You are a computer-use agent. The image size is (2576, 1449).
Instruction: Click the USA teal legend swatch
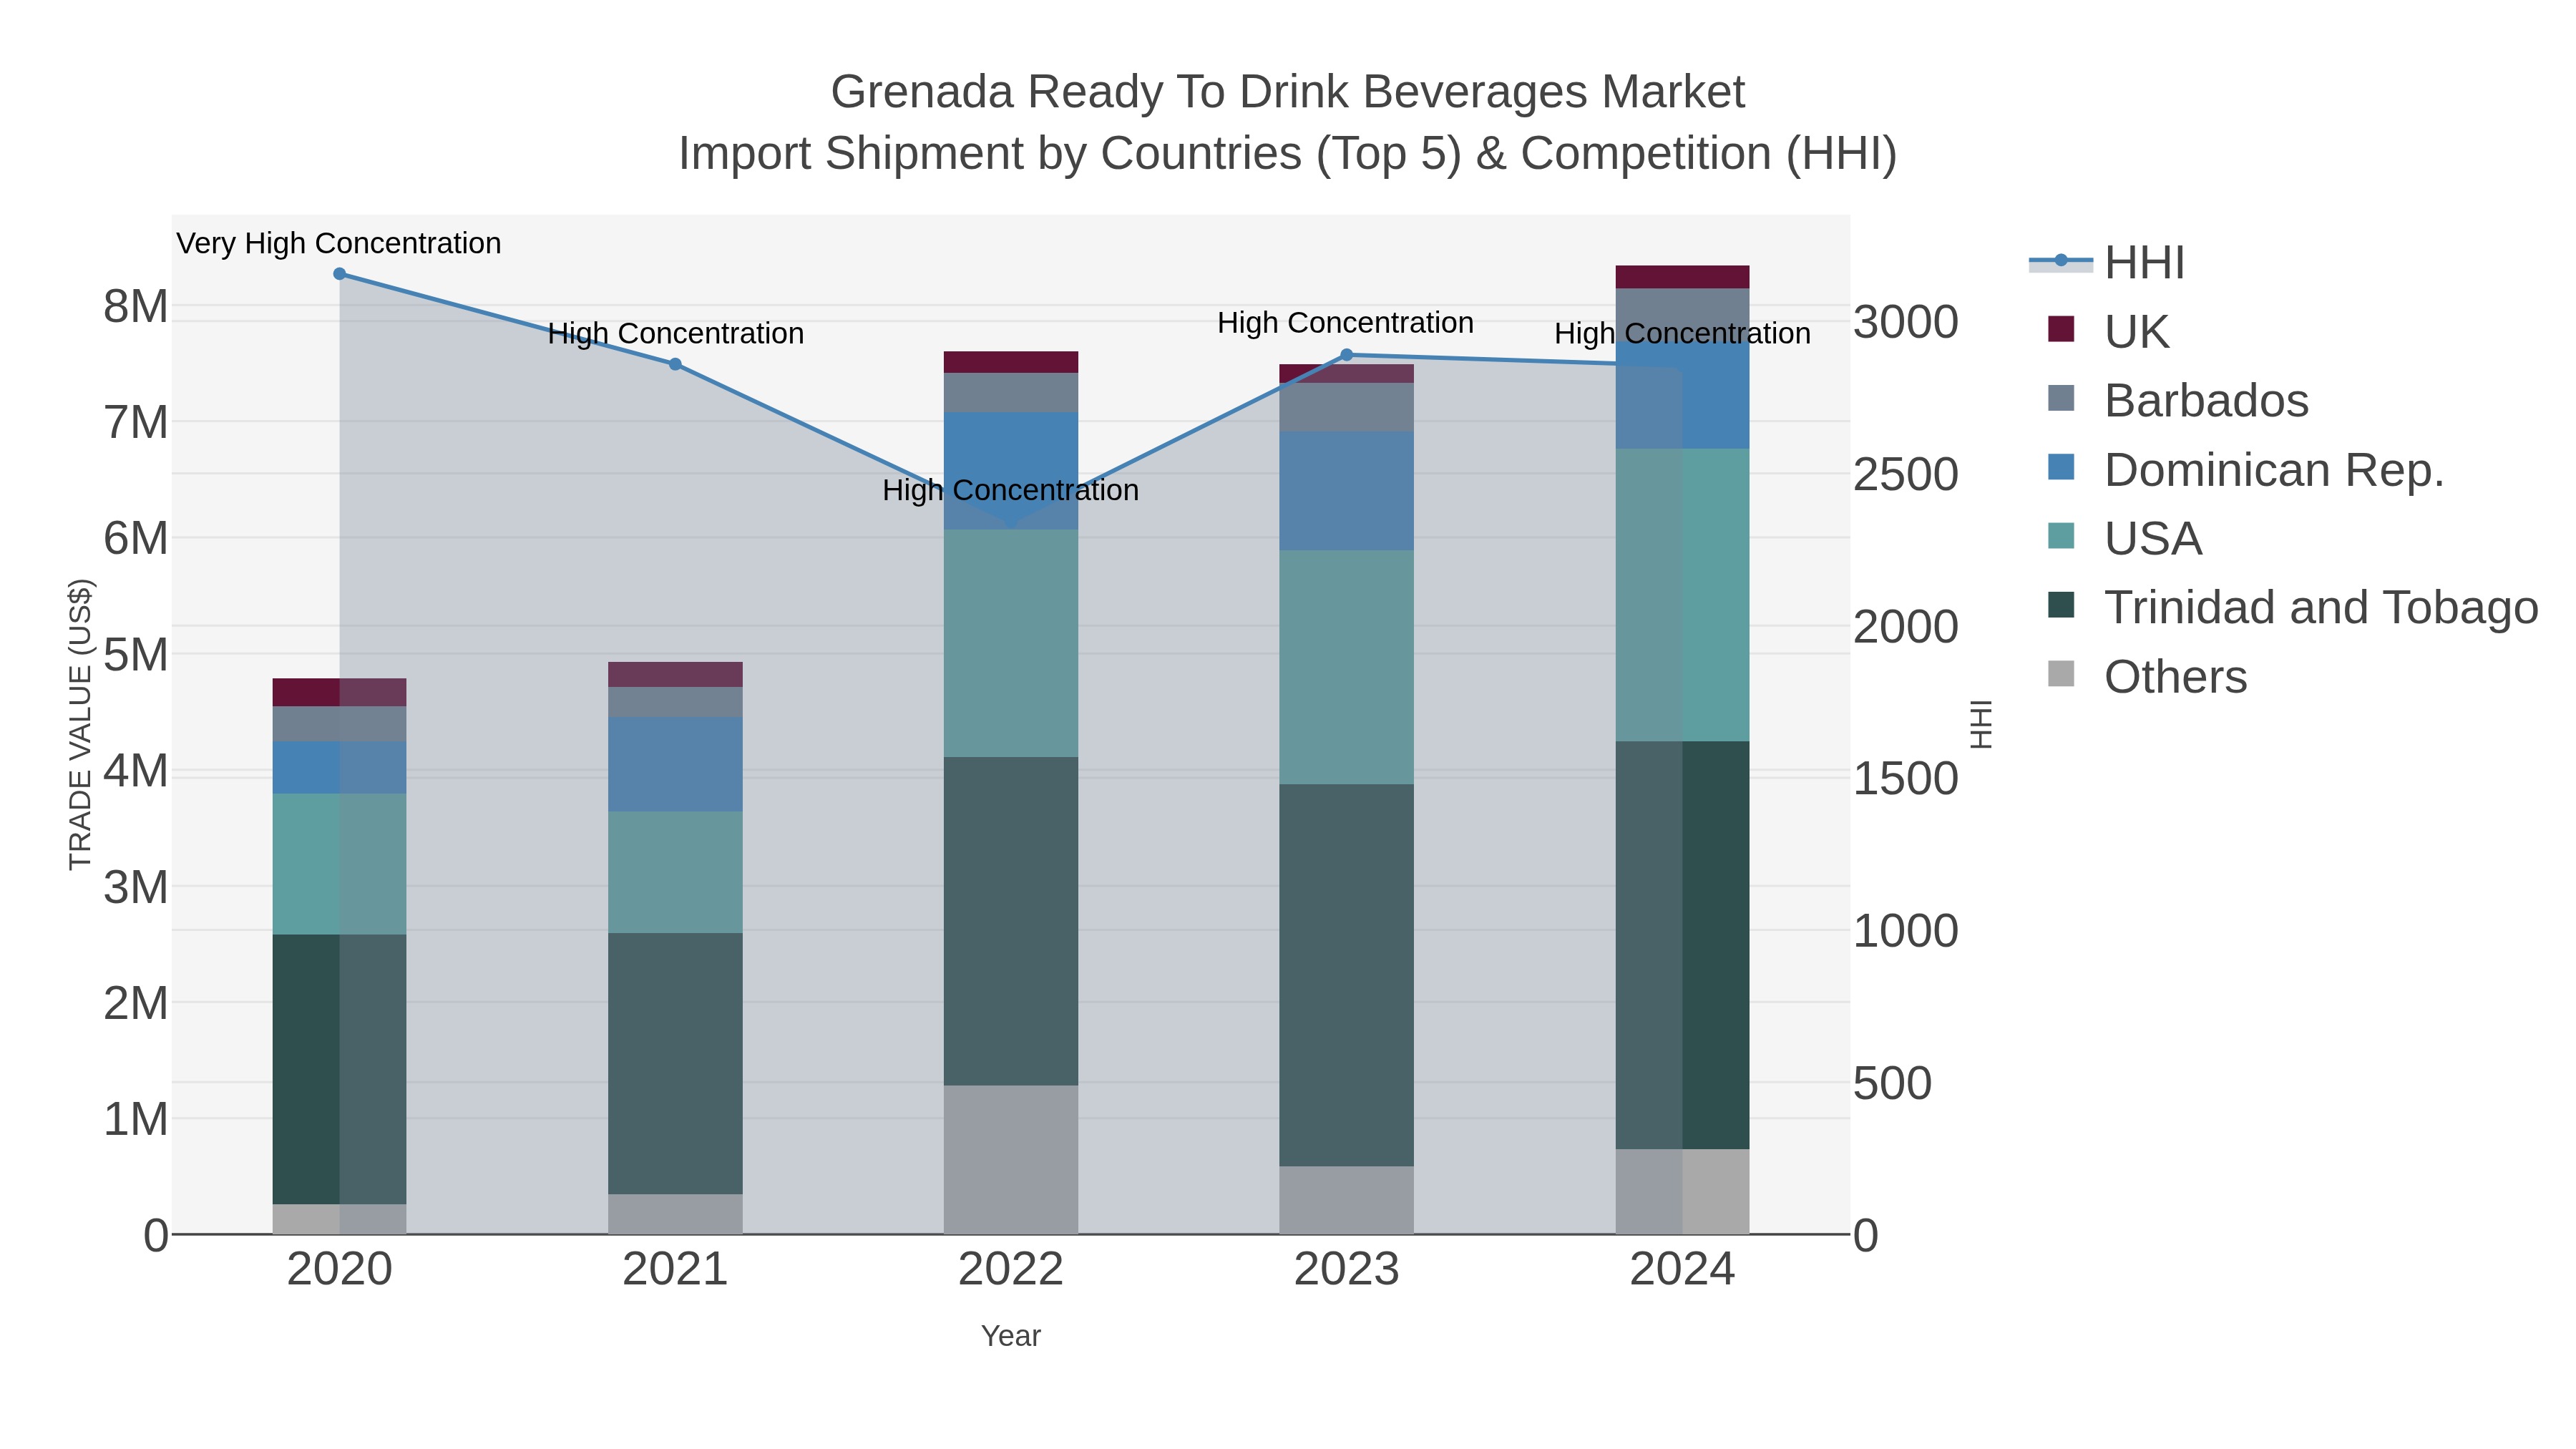click(x=2061, y=536)
